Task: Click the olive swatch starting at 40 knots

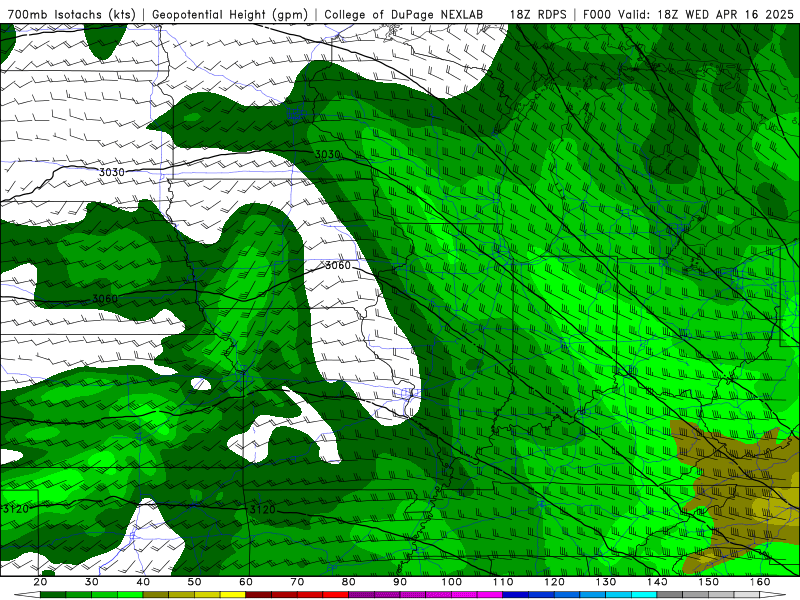Action: coord(156,594)
